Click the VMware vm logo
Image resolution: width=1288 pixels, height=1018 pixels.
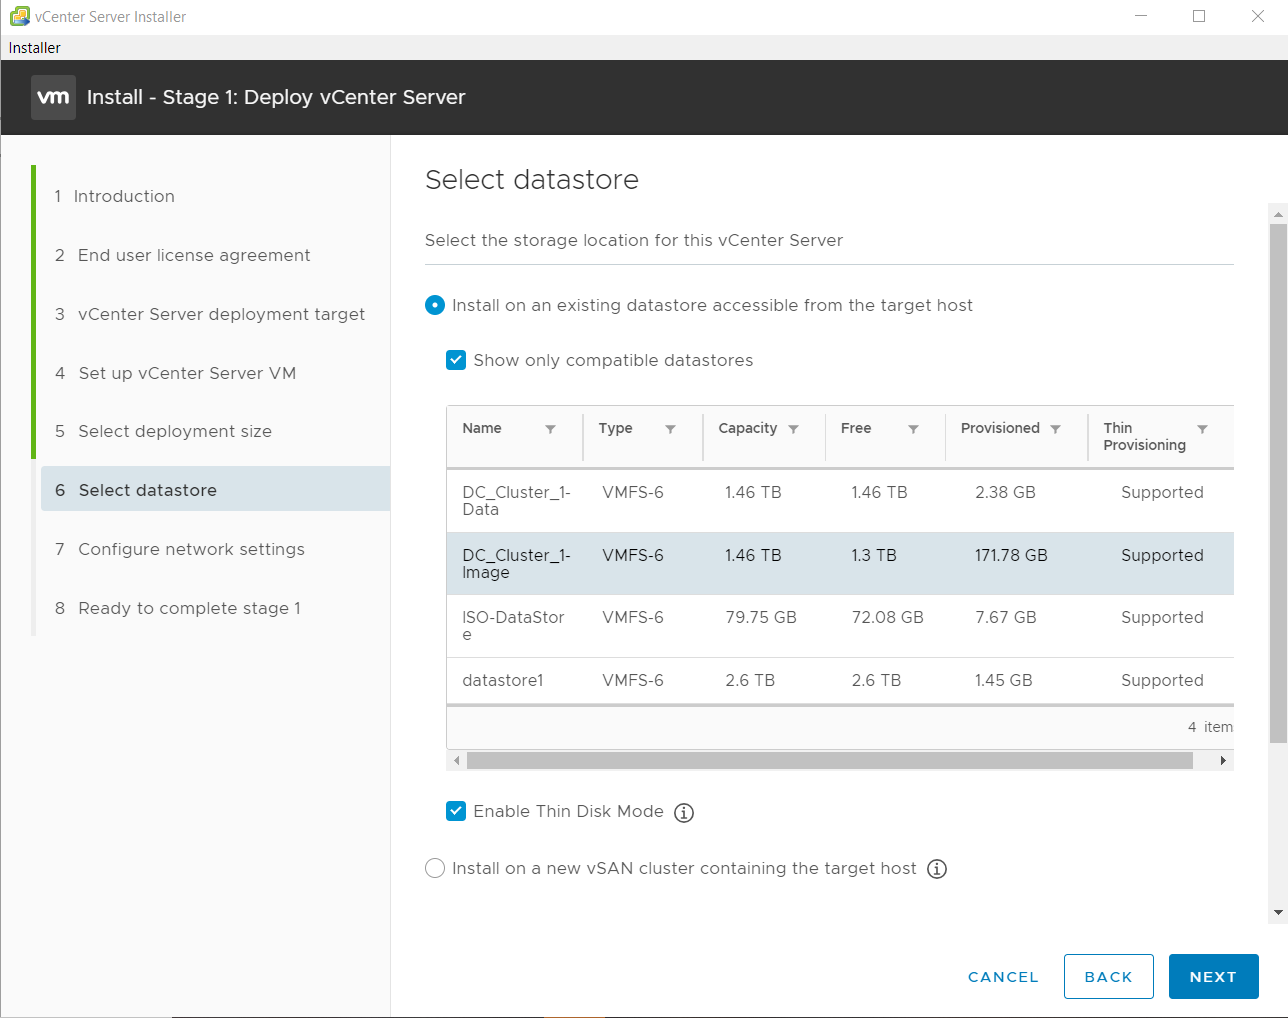click(53, 97)
